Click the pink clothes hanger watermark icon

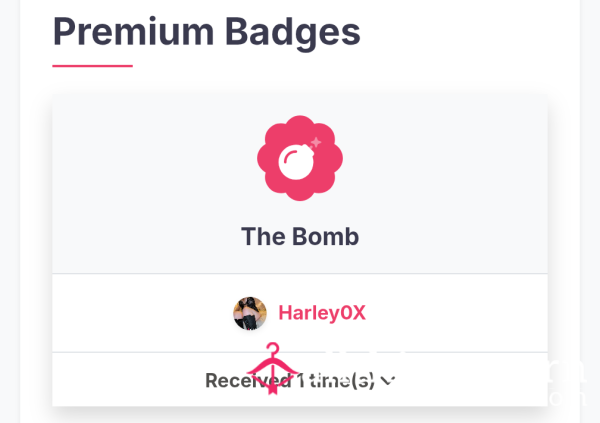coord(272,368)
